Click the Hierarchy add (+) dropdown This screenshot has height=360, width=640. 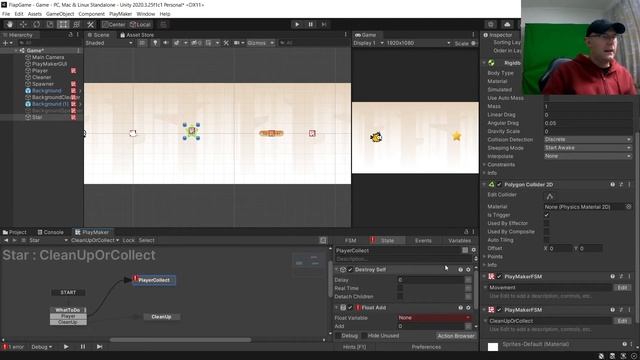[x=7, y=43]
